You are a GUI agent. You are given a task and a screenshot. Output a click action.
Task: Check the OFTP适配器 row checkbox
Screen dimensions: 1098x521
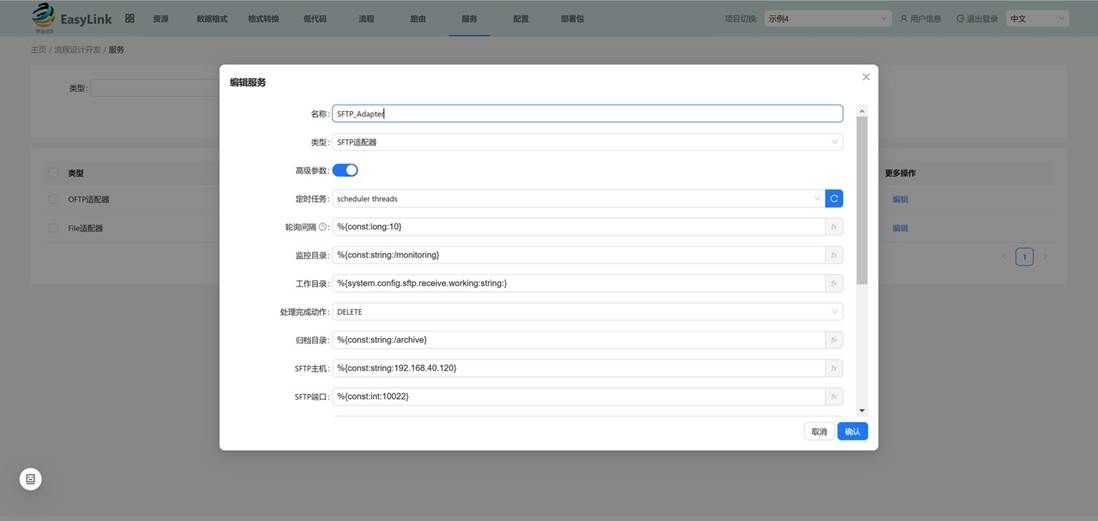click(x=53, y=200)
